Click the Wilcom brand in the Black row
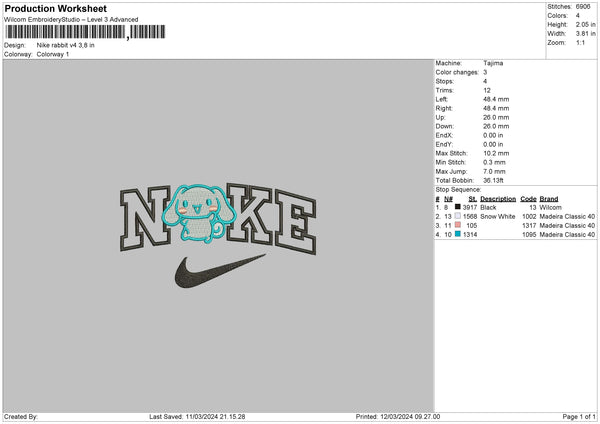The image size is (600, 424). pyautogui.click(x=550, y=207)
